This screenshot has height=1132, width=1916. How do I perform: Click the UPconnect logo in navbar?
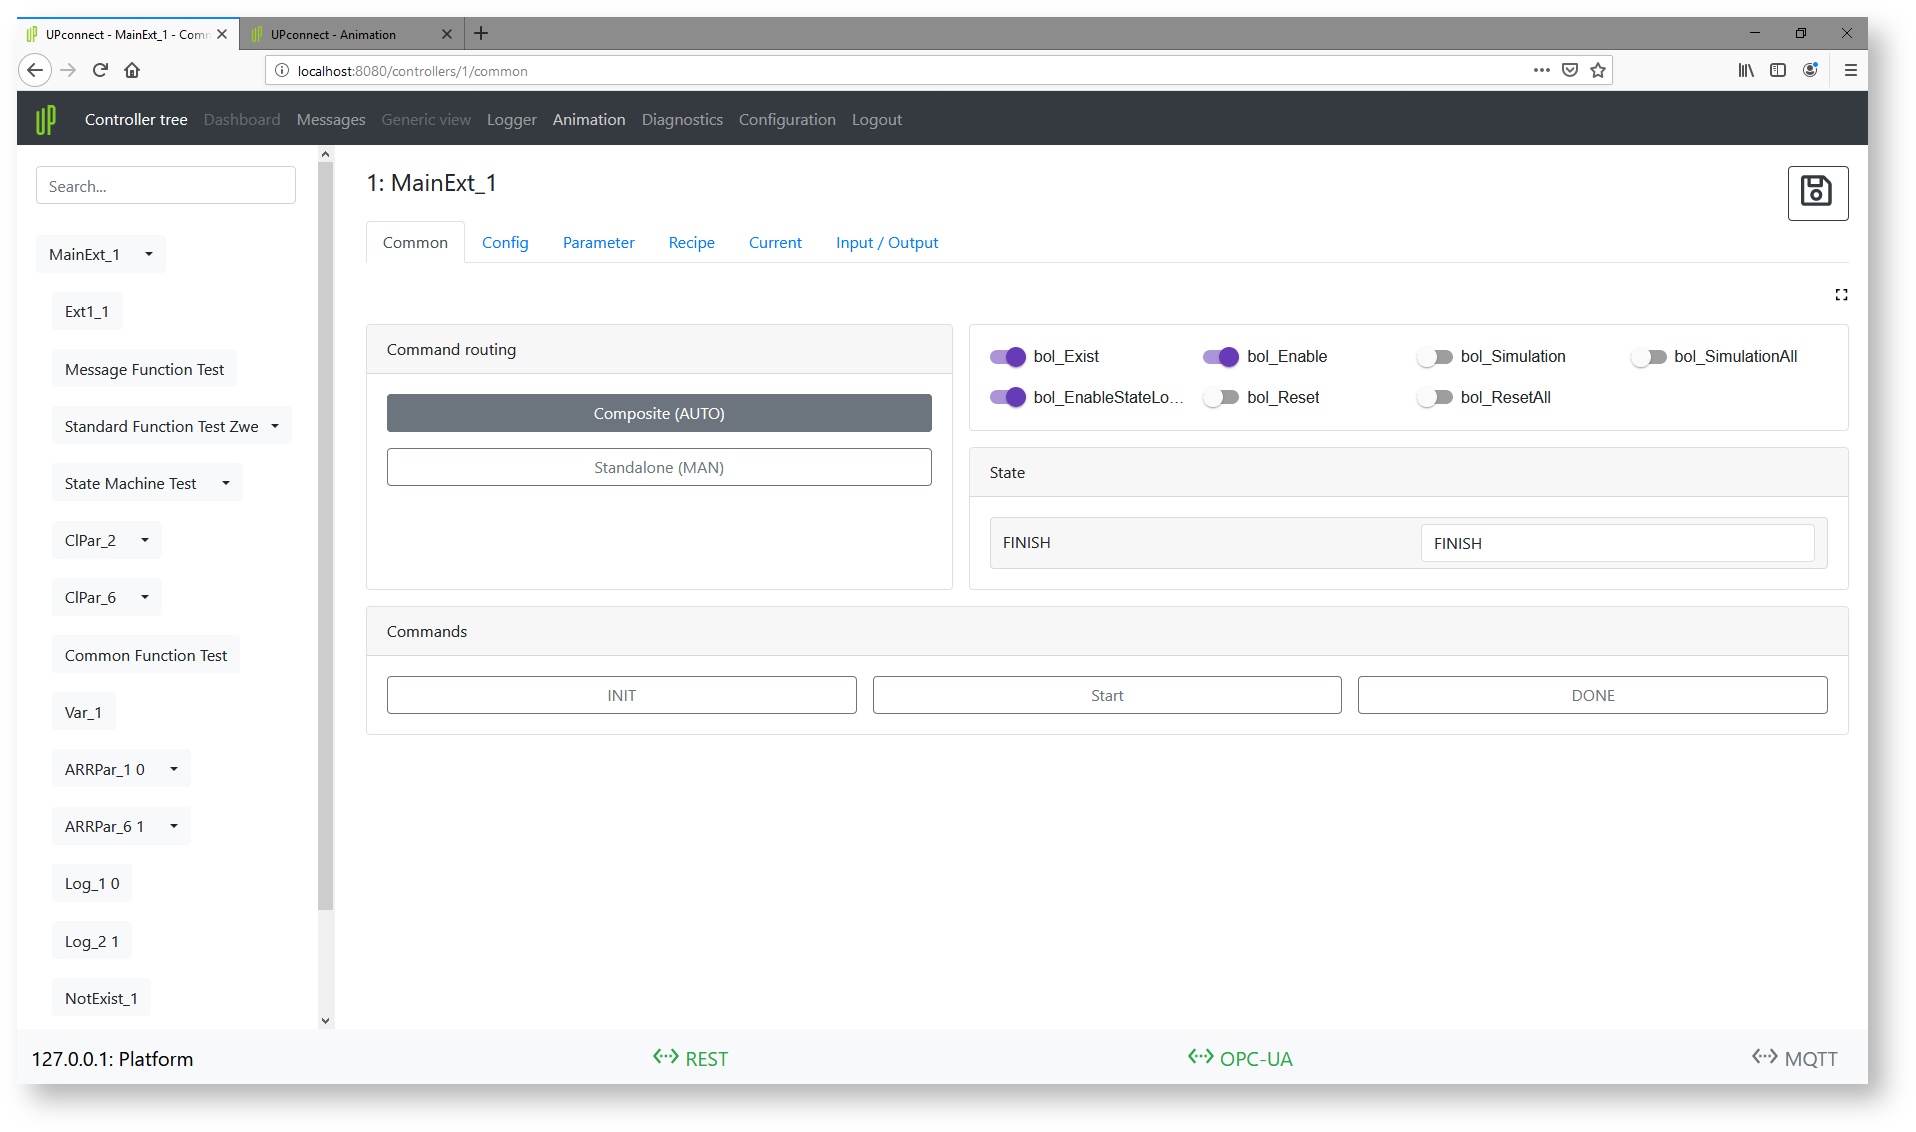click(x=46, y=120)
